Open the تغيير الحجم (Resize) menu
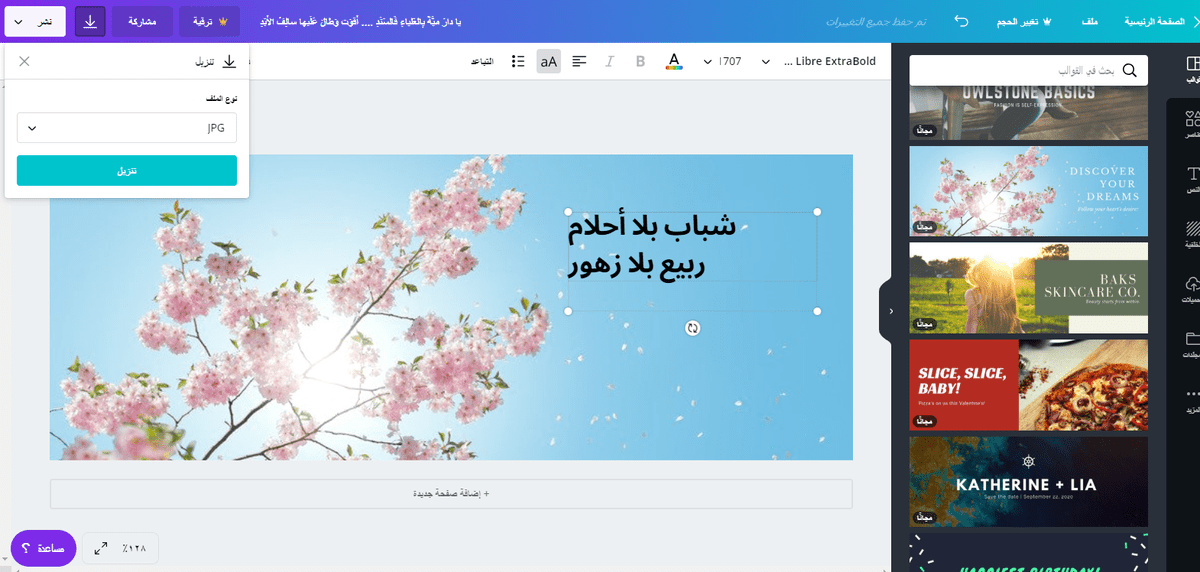Viewport: 1200px width, 572px height. pos(1027,21)
